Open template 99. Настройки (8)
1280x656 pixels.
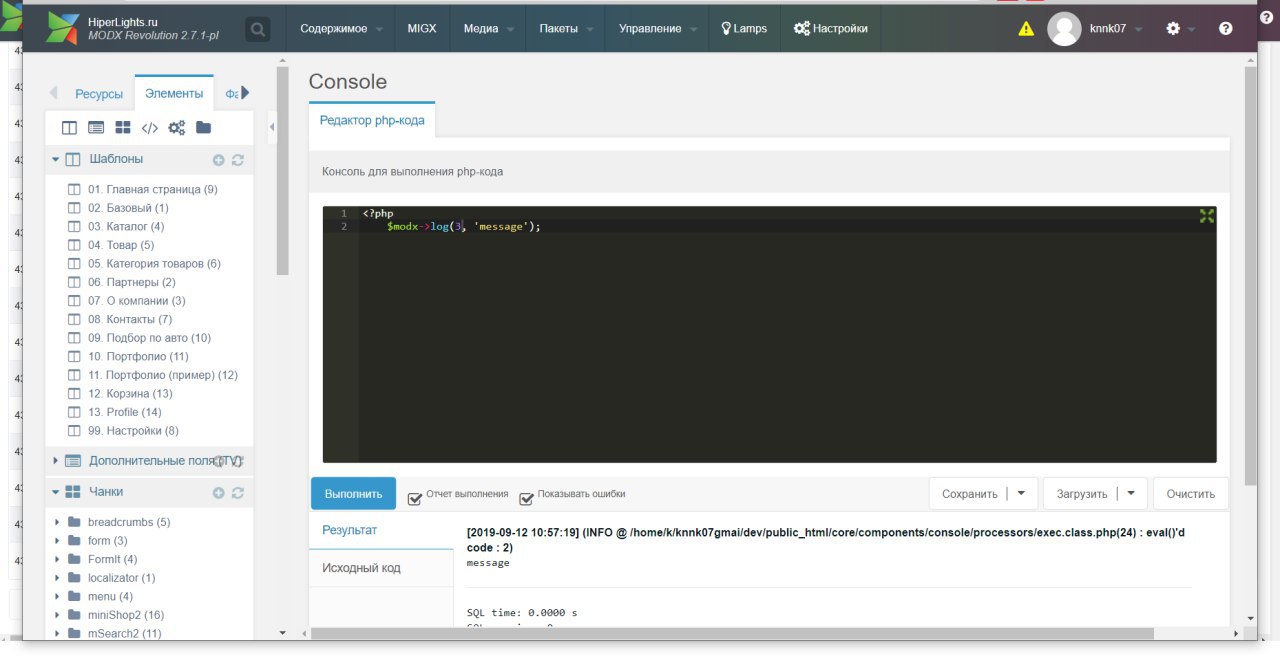(x=133, y=431)
